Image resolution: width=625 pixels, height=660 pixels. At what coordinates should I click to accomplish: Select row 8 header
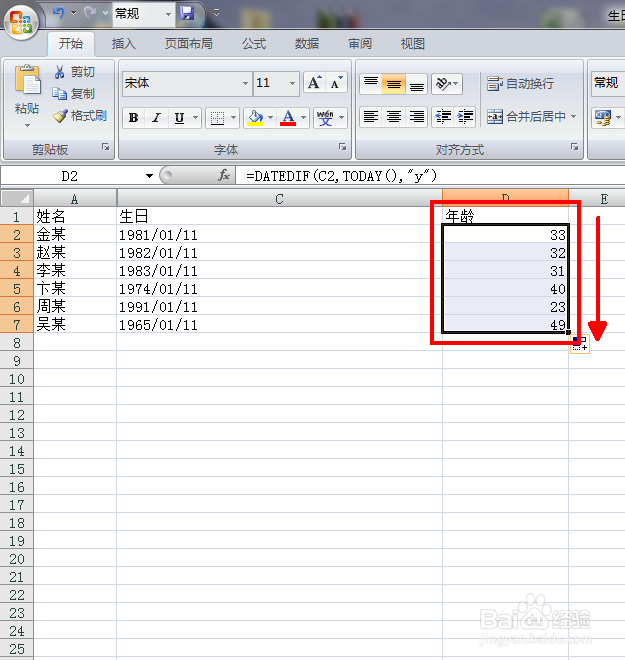[16, 342]
